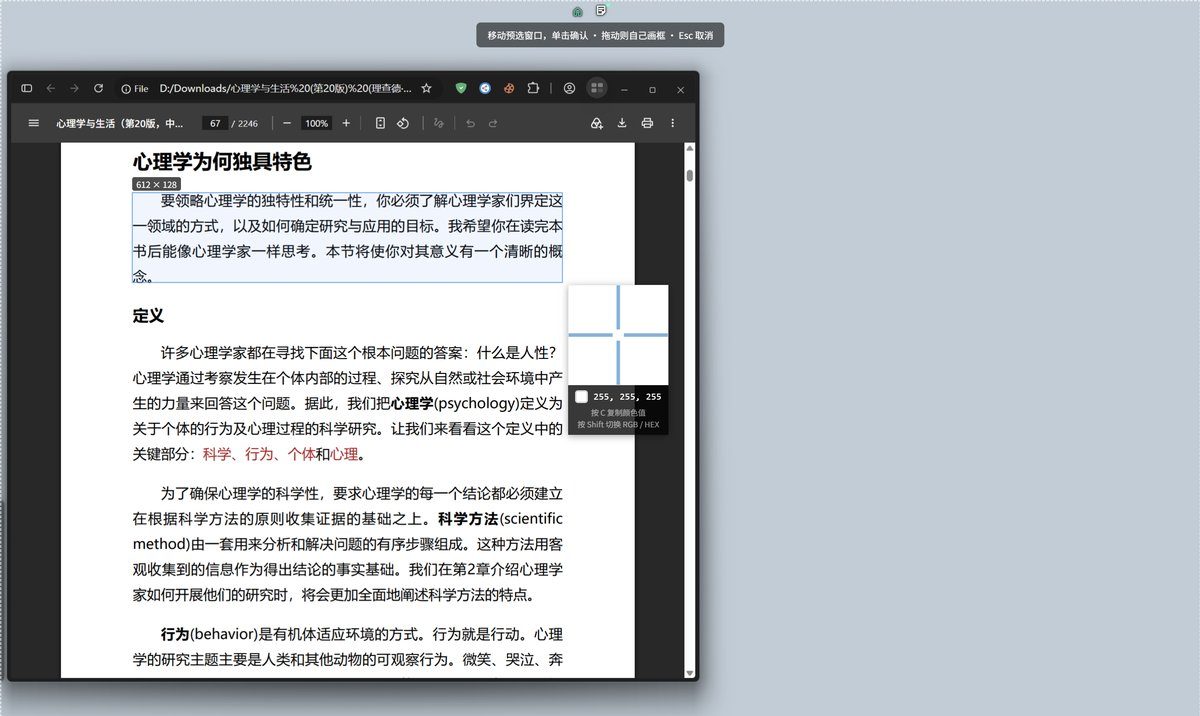Click the white note icon above the hint banner

pos(601,10)
